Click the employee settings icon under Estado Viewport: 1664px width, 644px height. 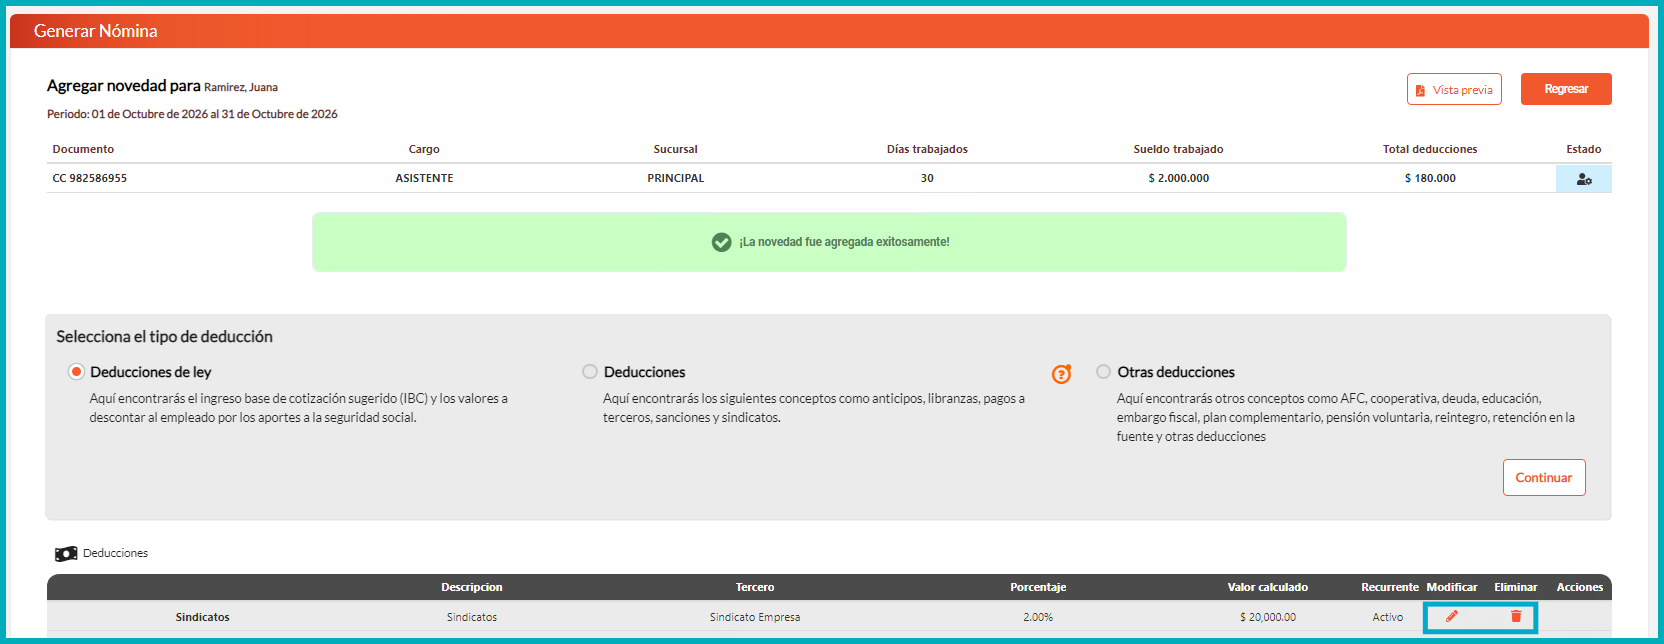click(x=1584, y=179)
